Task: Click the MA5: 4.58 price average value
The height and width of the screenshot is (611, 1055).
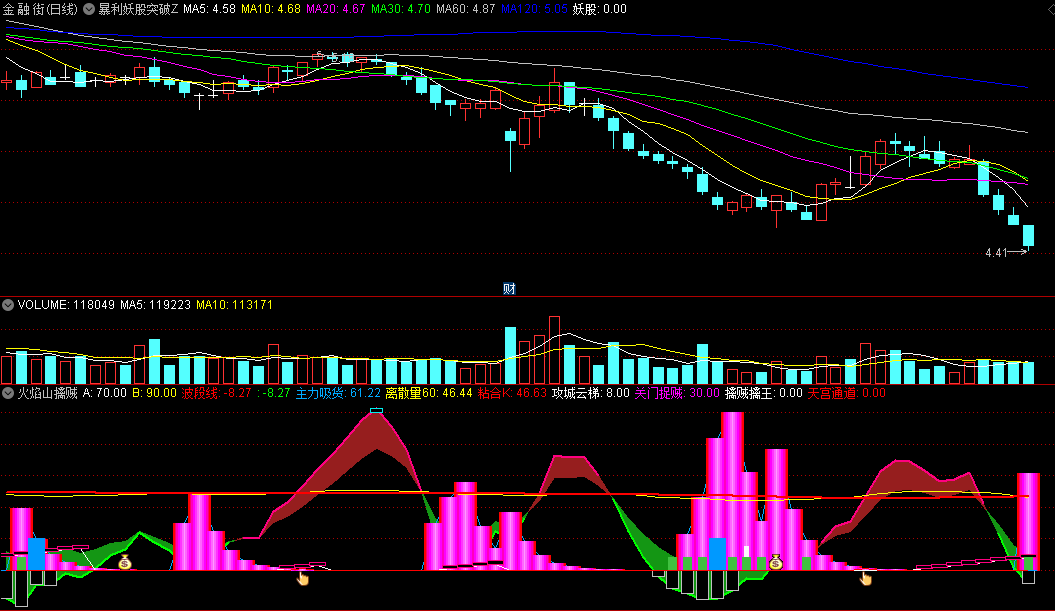Action: tap(209, 9)
